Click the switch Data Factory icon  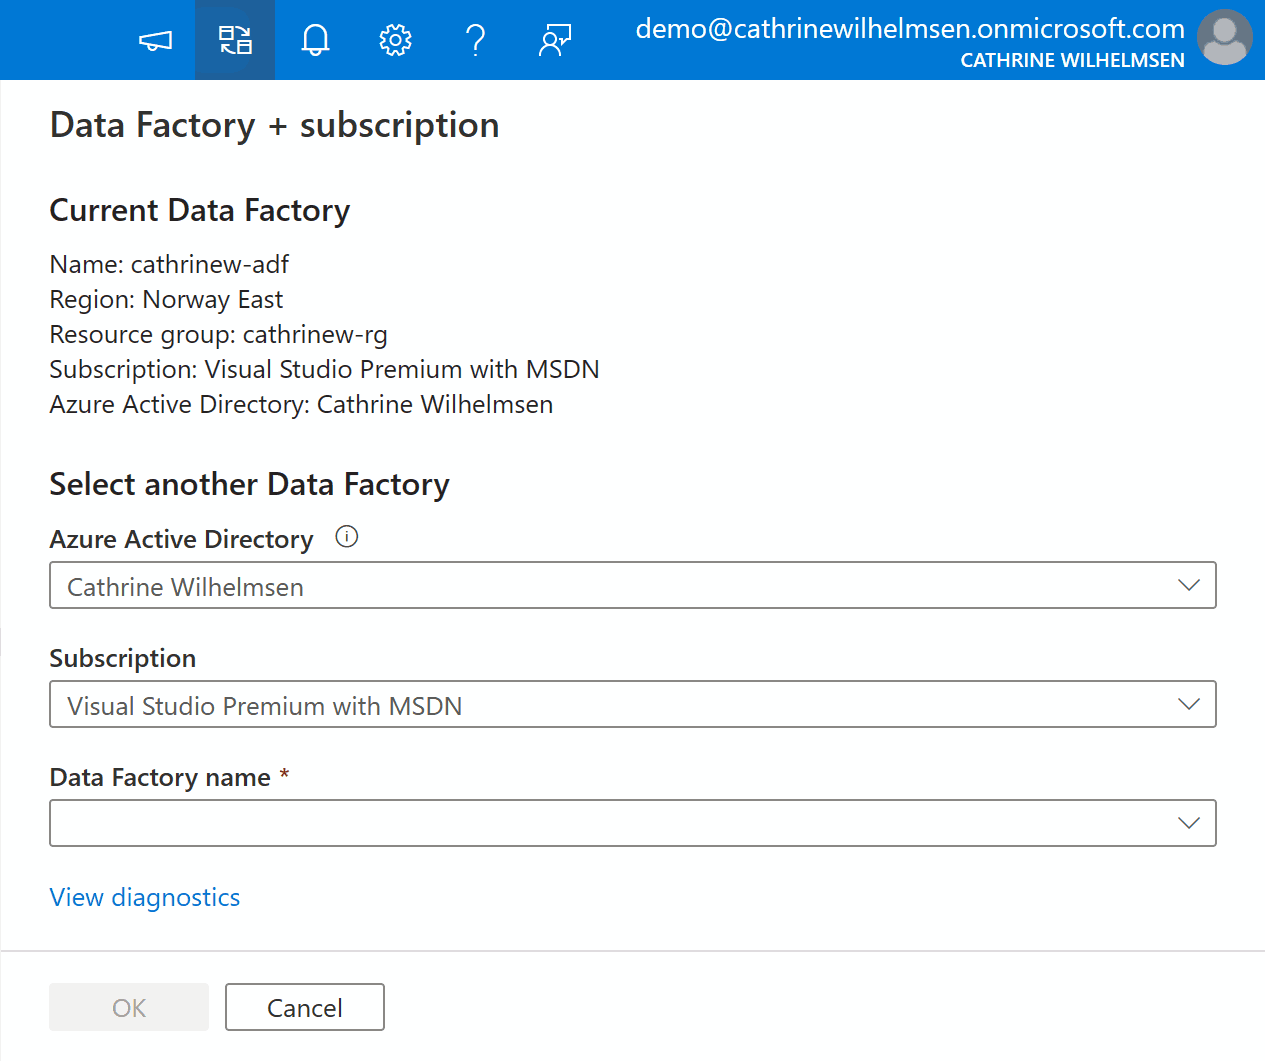tap(235, 40)
